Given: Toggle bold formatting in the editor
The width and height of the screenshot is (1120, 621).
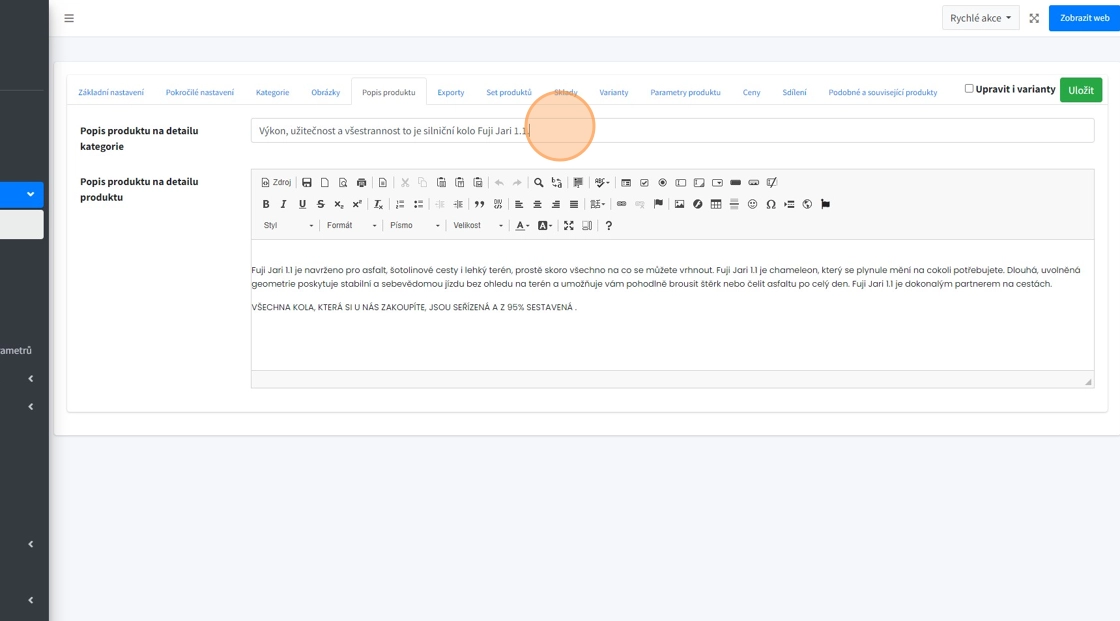Looking at the screenshot, I should pyautogui.click(x=266, y=204).
